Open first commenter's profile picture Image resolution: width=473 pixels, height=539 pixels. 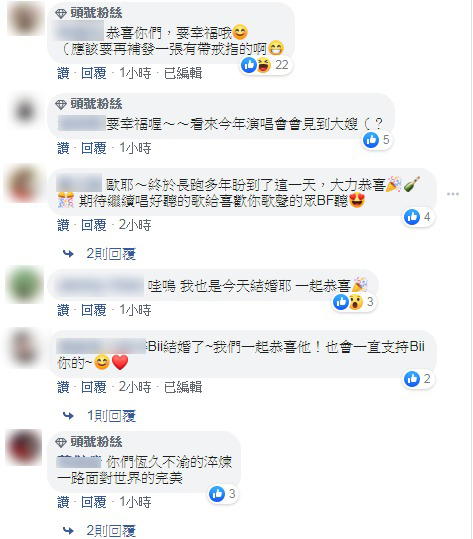coord(26,18)
